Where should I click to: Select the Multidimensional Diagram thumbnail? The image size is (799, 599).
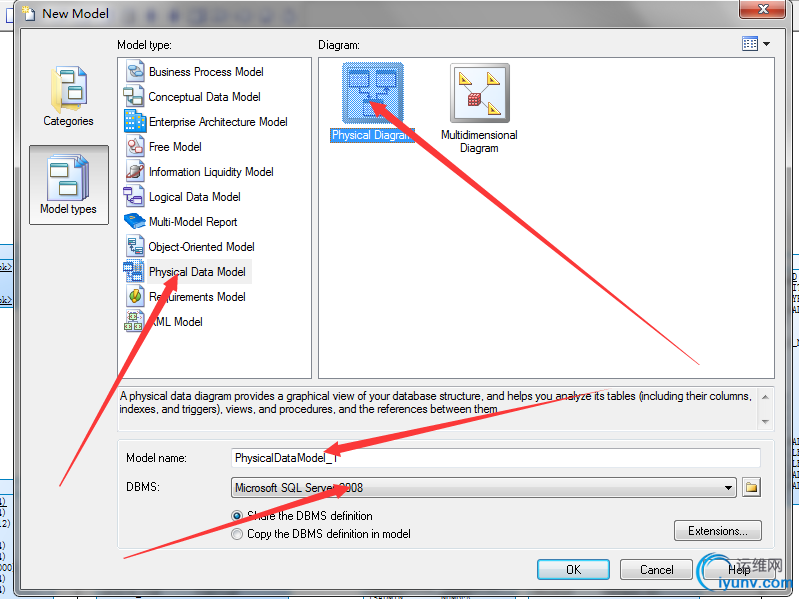coord(480,93)
